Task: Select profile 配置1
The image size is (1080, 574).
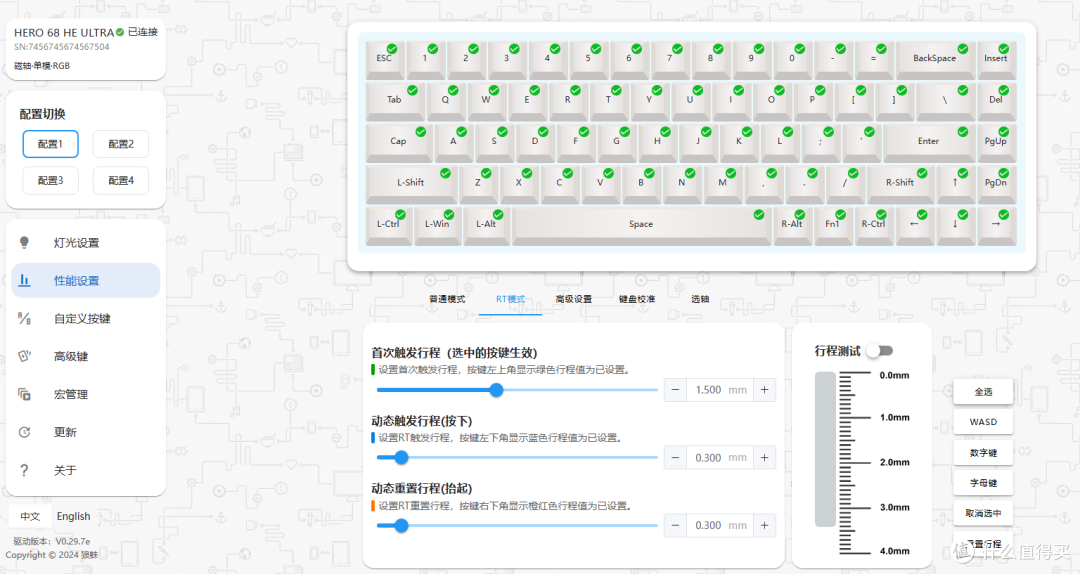Action: [x=50, y=144]
